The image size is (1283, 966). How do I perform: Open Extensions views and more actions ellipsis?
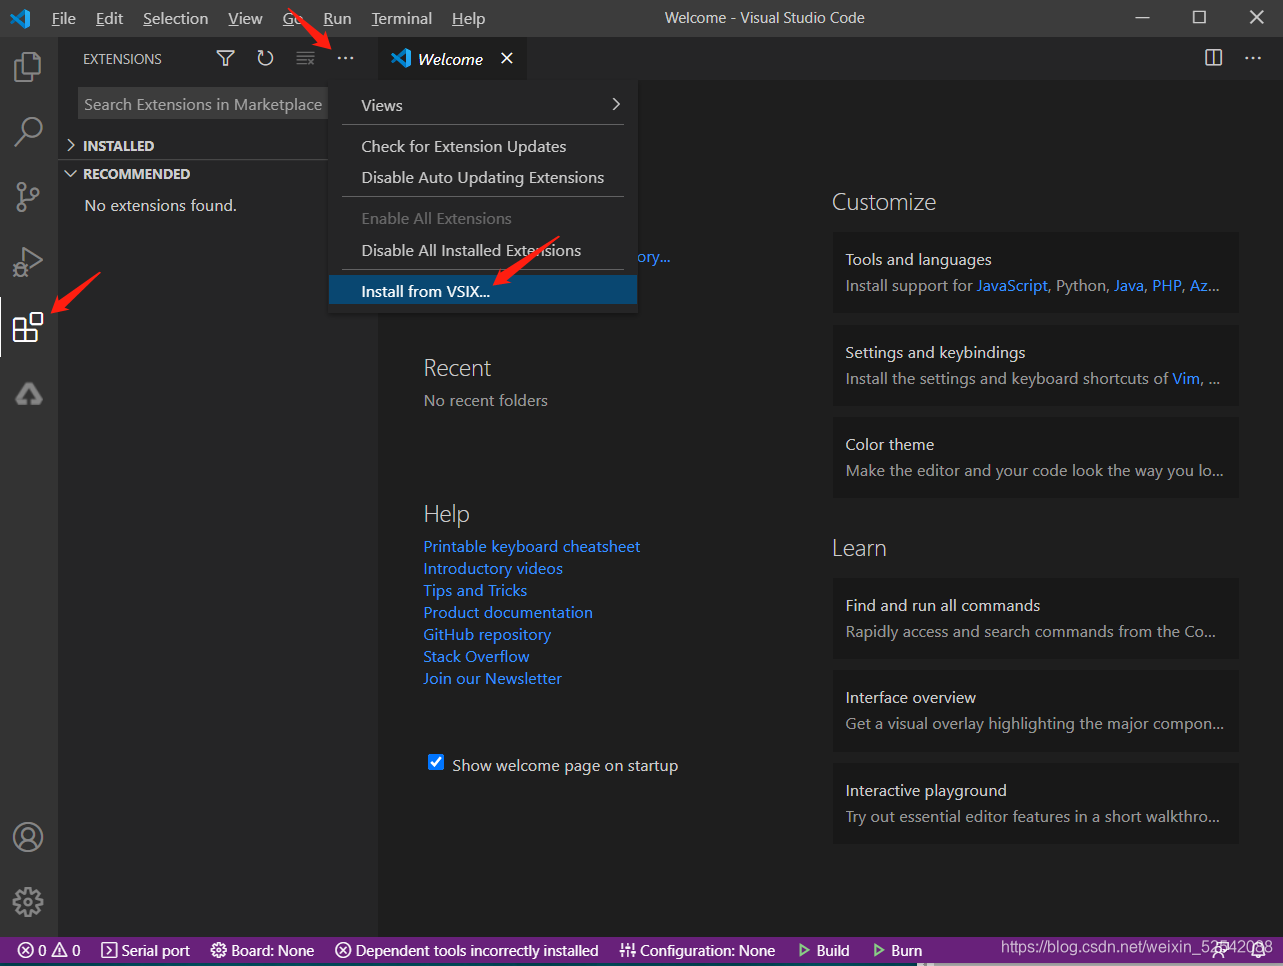[x=345, y=59]
